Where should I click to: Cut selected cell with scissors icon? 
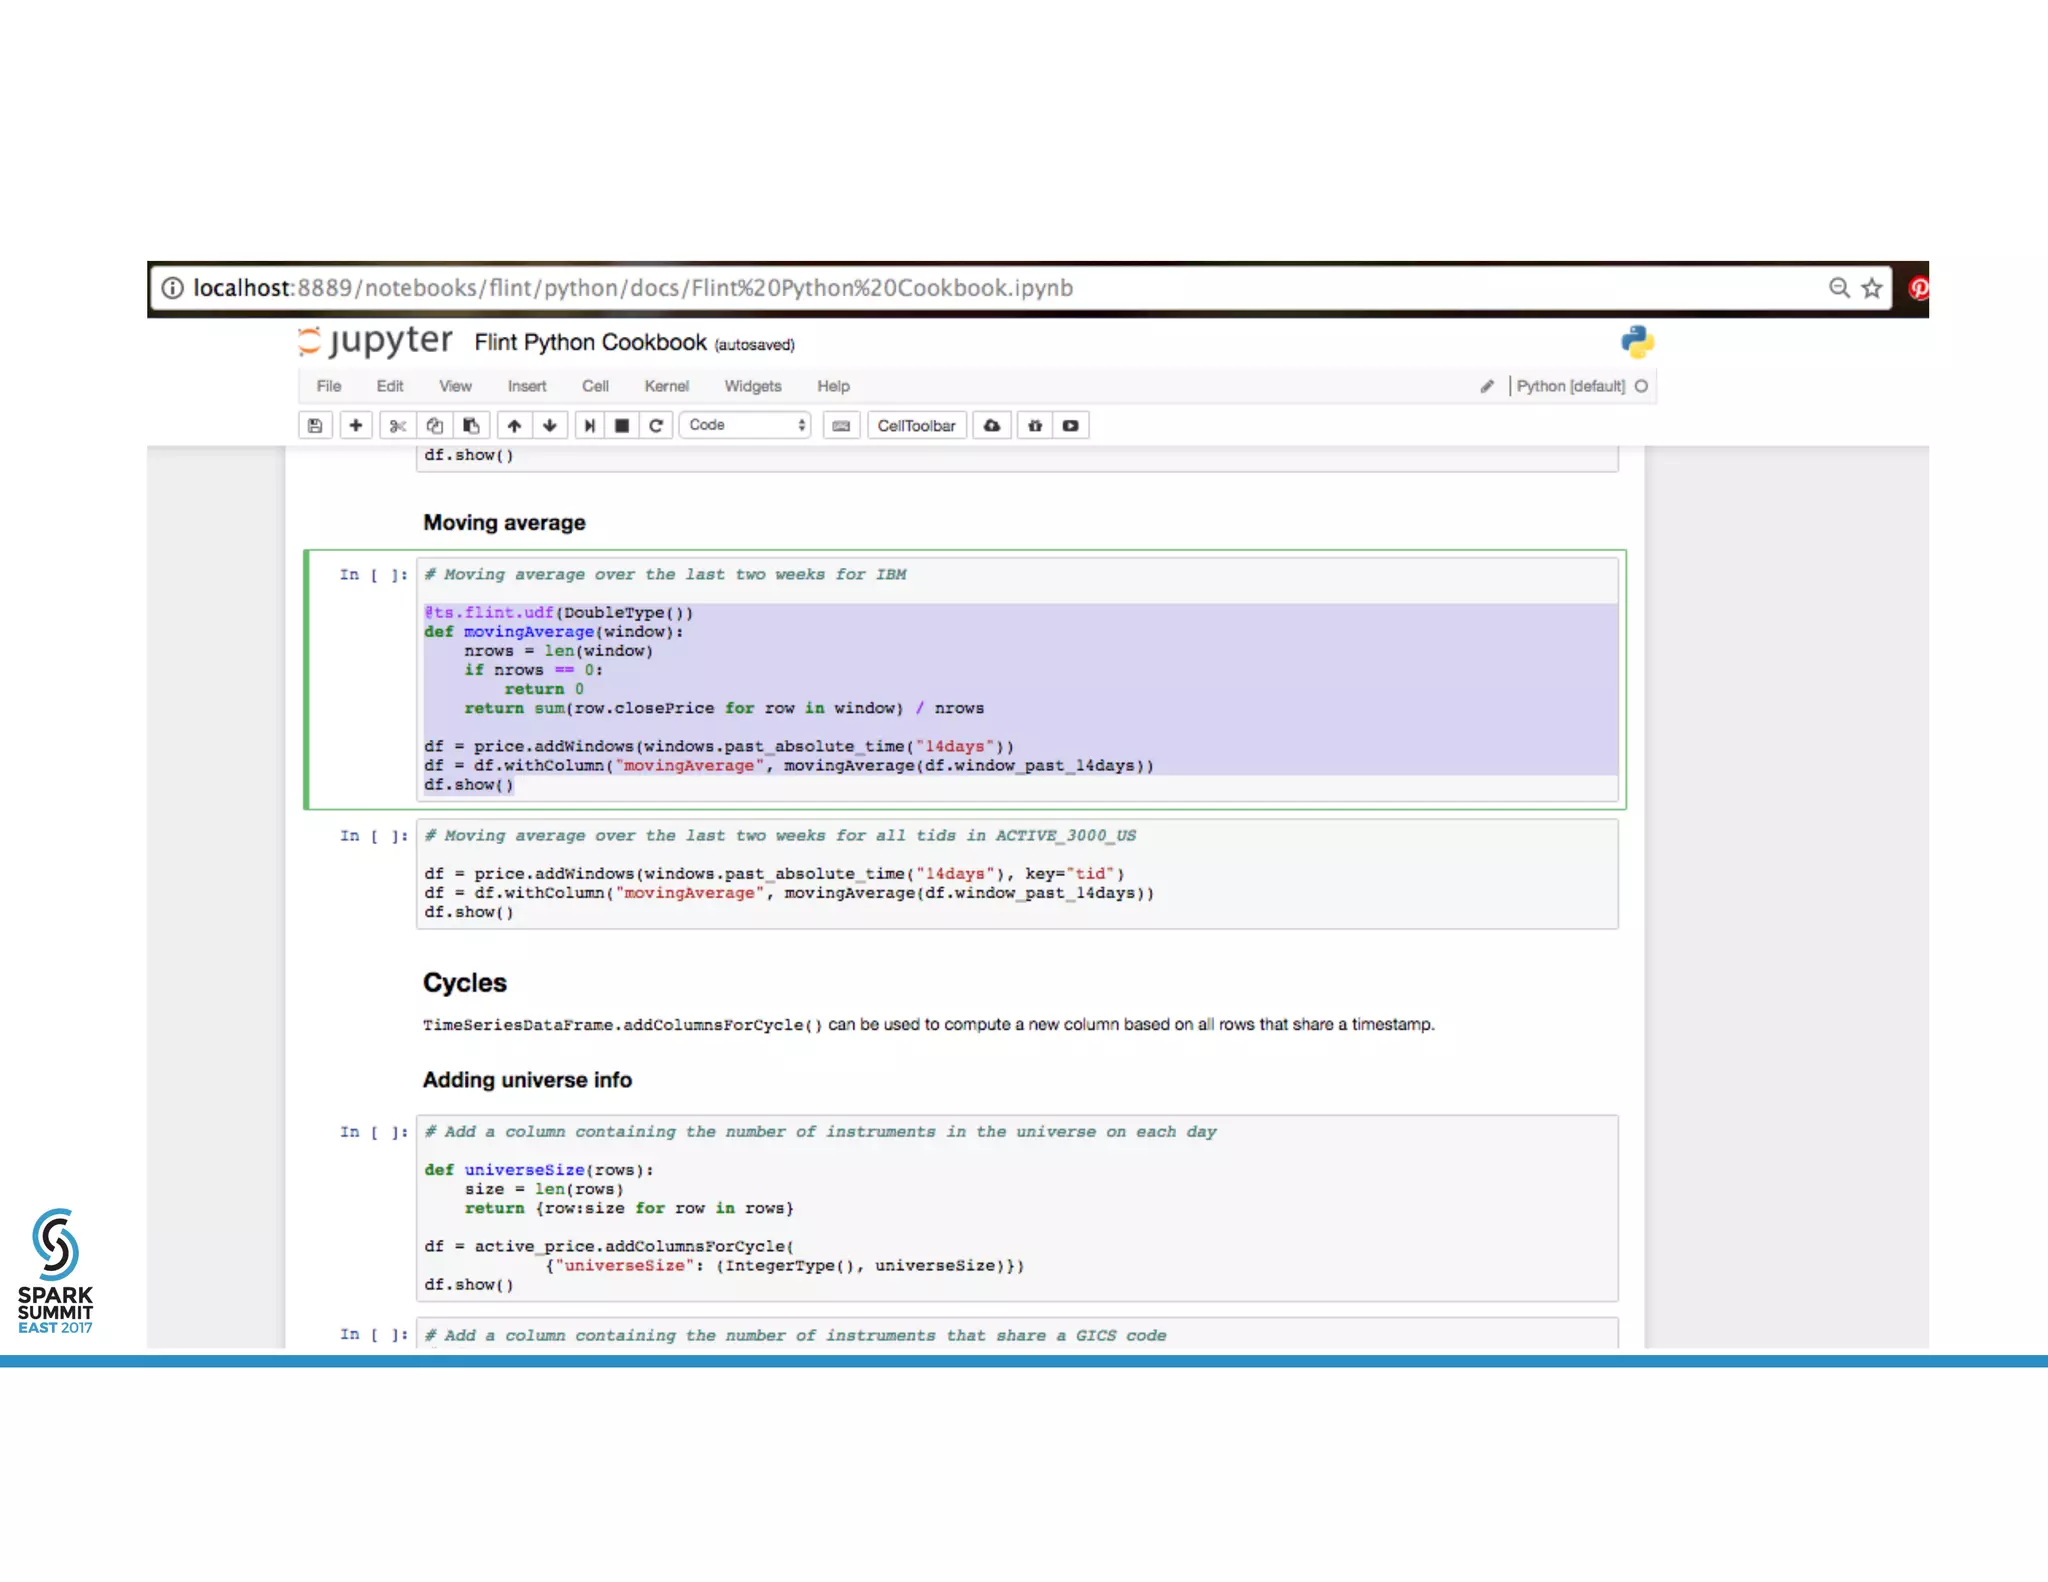point(398,426)
